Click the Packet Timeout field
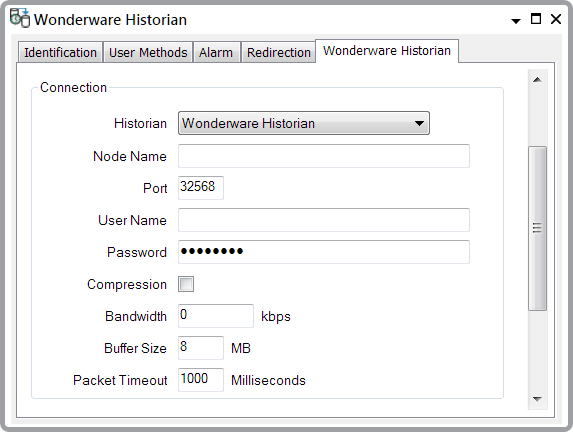This screenshot has width=573, height=432. click(201, 380)
